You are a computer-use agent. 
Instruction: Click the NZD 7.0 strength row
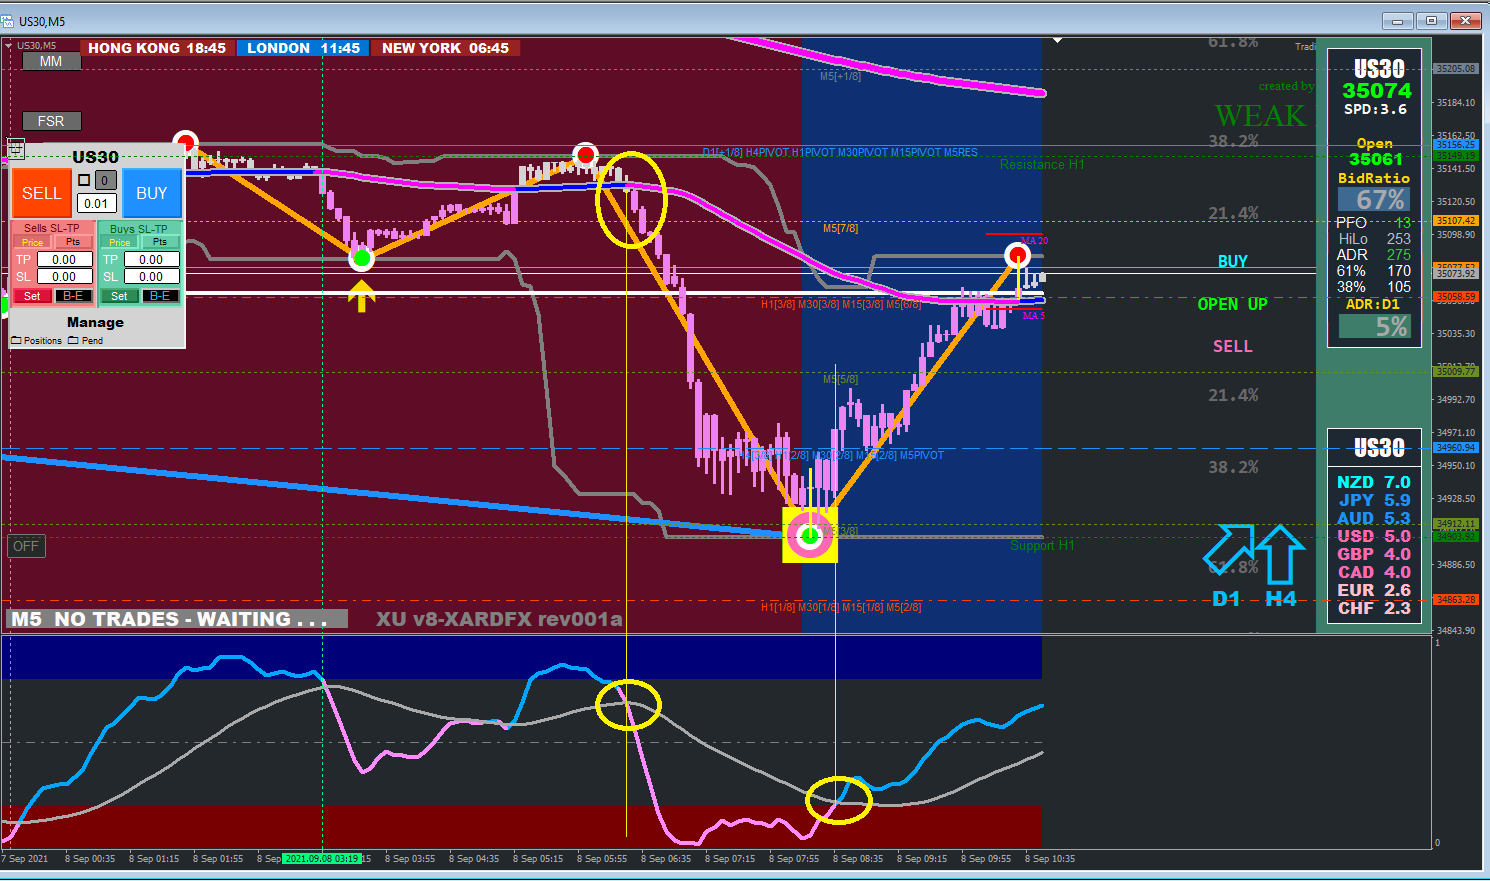tap(1374, 482)
